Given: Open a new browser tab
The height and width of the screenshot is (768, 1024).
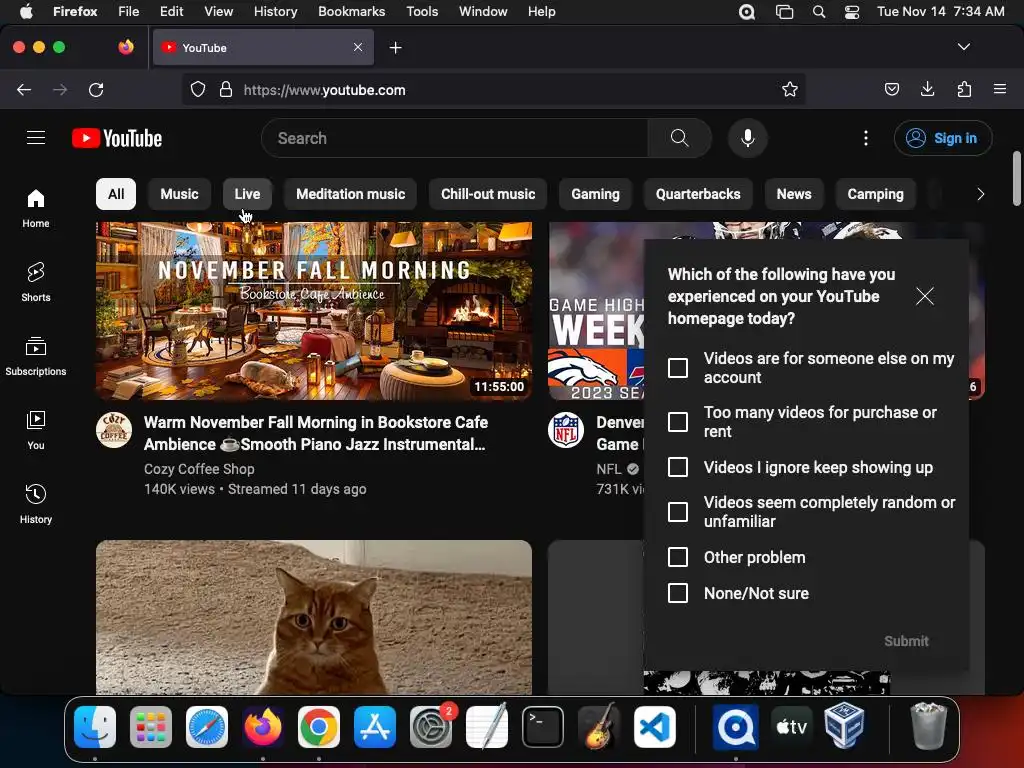Looking at the screenshot, I should pos(395,48).
